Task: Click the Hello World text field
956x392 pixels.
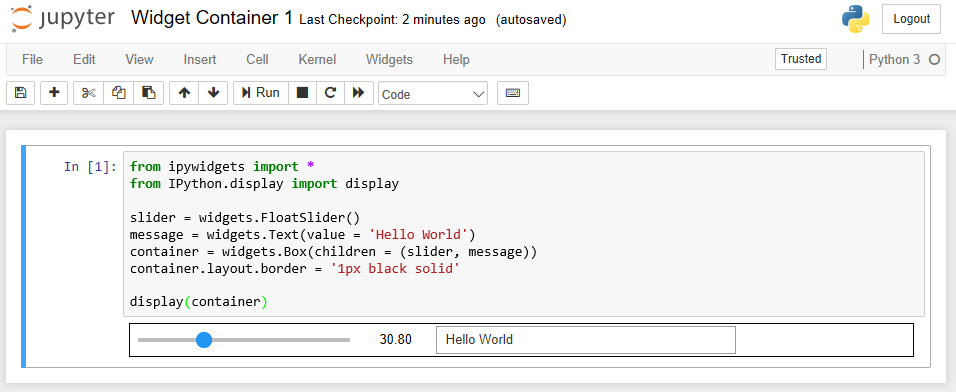Action: 586,340
